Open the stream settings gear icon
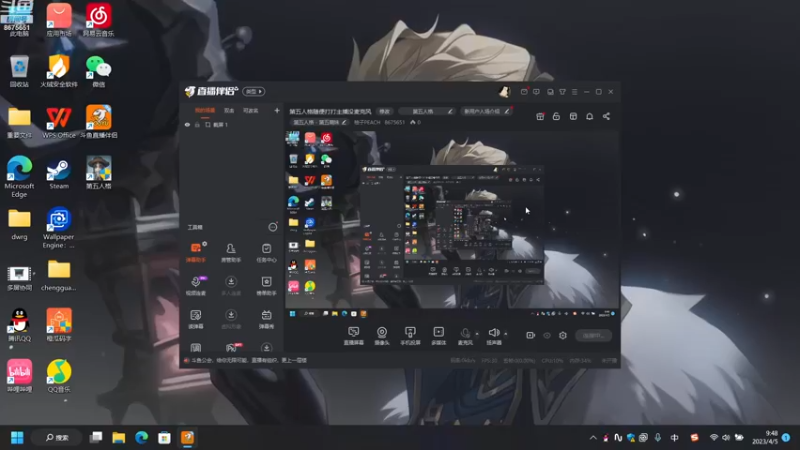The width and height of the screenshot is (800, 450). pos(563,335)
